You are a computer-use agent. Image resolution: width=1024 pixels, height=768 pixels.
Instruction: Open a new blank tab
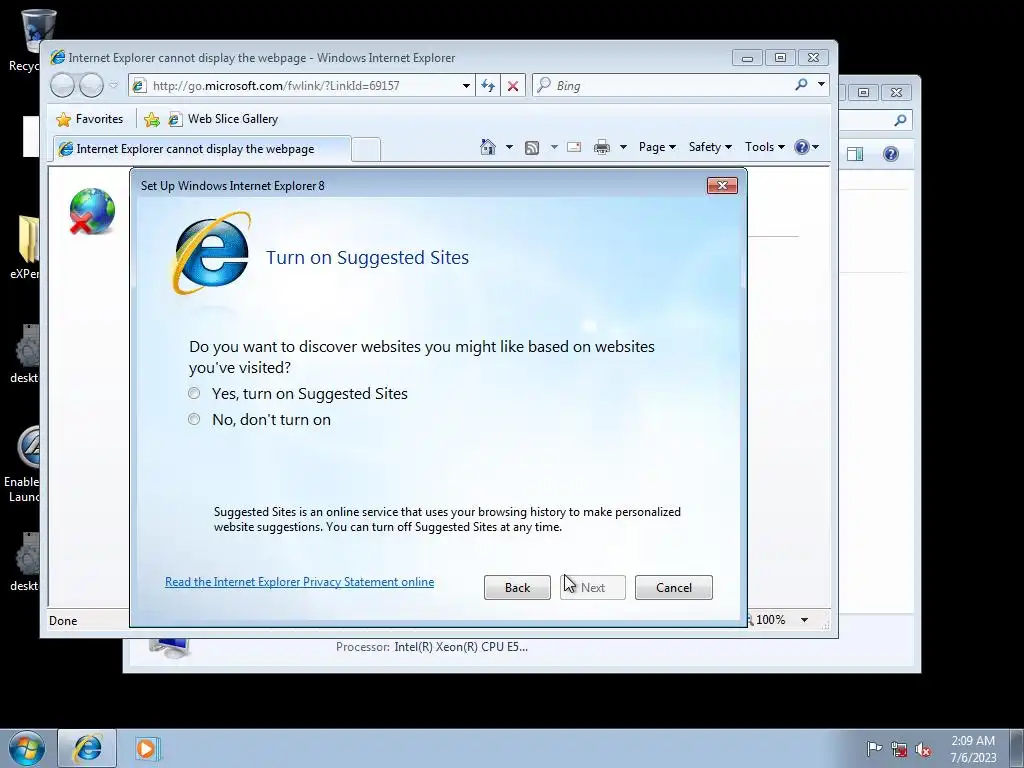click(x=366, y=150)
